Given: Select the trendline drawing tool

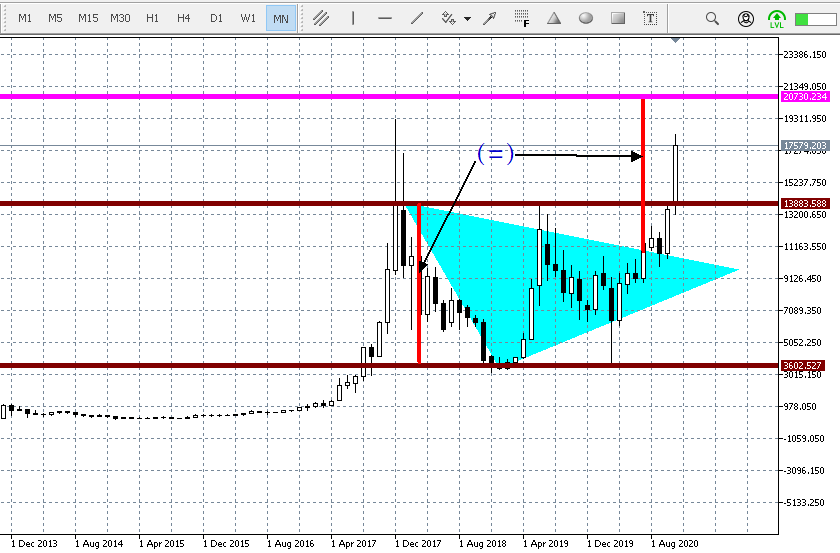Looking at the screenshot, I should [417, 18].
